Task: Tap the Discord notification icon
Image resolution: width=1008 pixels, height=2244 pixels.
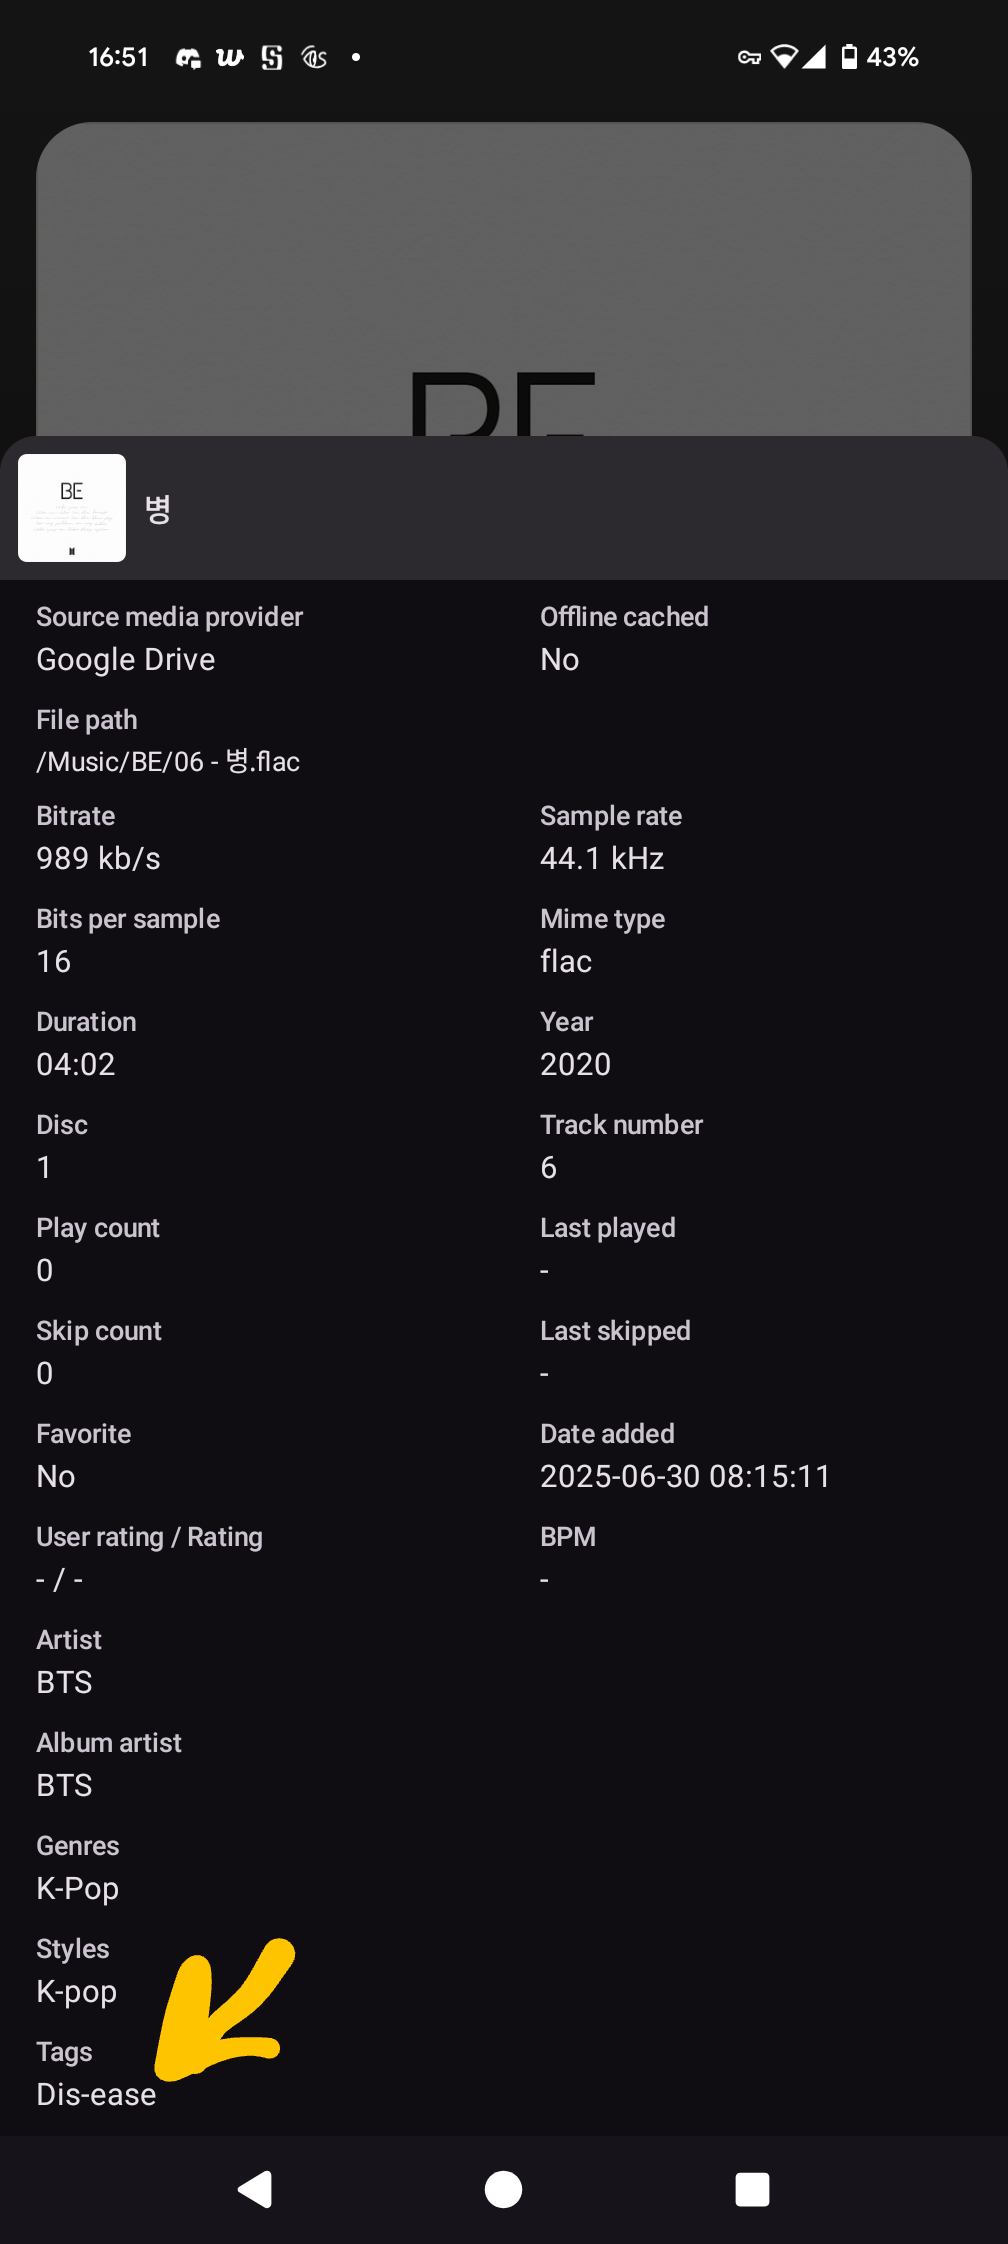Action: [x=188, y=58]
